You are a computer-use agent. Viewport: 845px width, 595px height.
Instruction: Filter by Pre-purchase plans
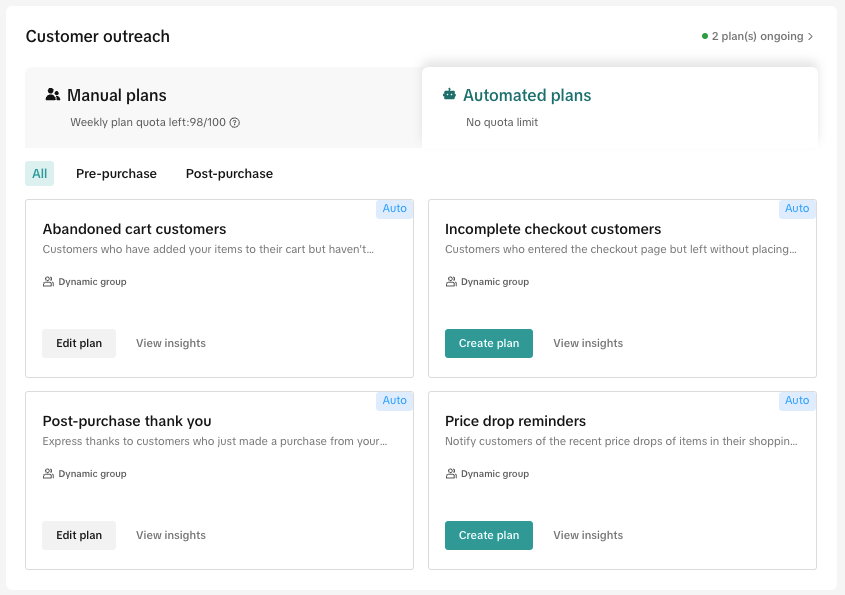click(x=116, y=174)
